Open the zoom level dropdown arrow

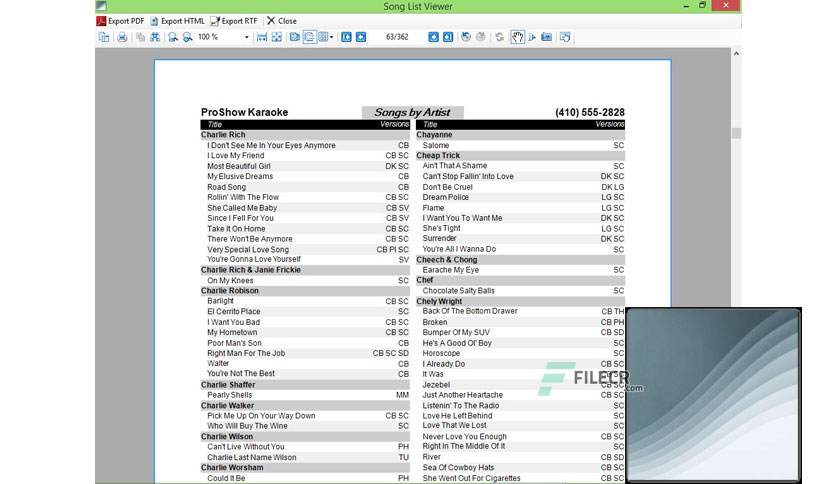coord(246,37)
